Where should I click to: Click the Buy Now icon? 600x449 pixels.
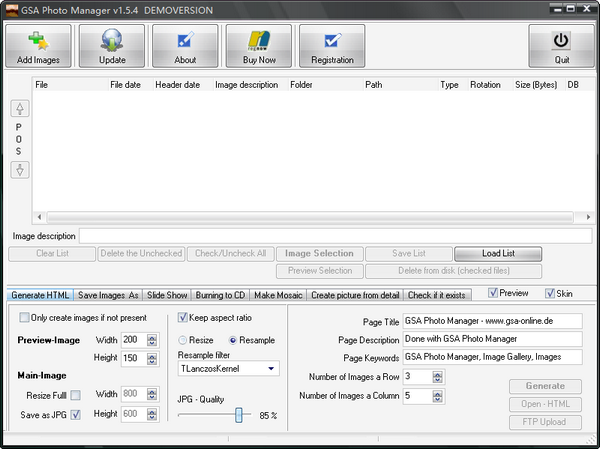pos(258,42)
